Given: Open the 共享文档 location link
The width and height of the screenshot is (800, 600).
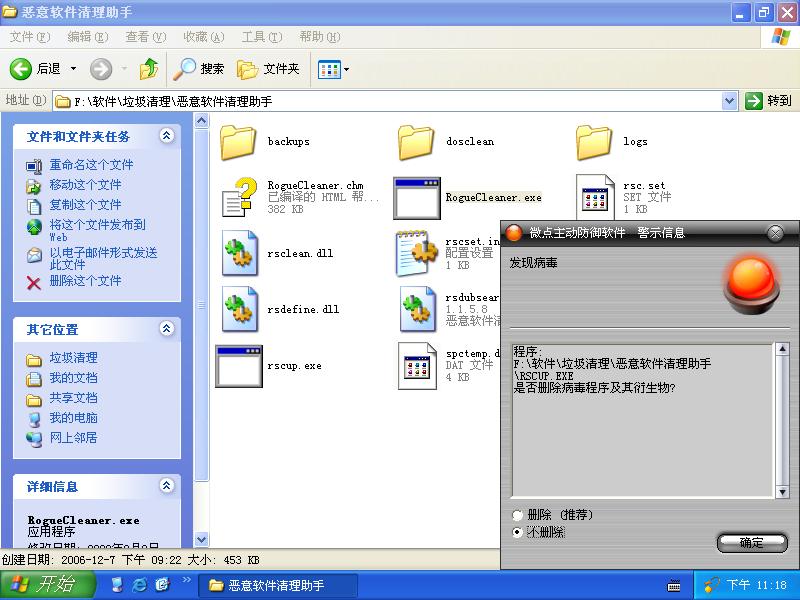Looking at the screenshot, I should (73, 397).
